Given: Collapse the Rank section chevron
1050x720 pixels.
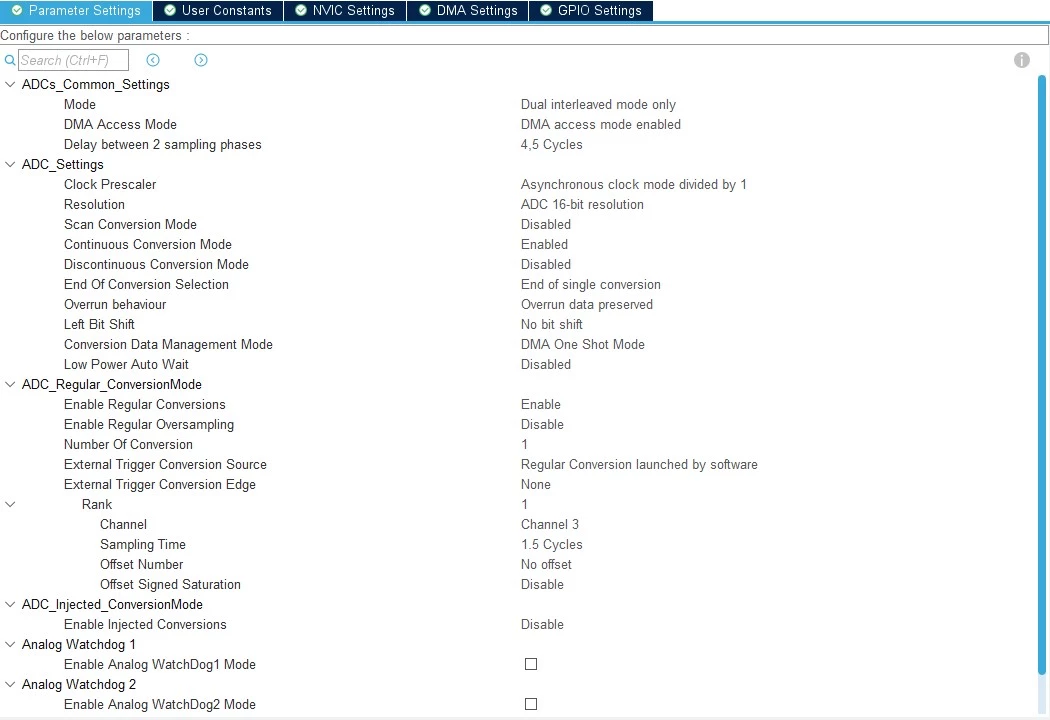Looking at the screenshot, I should (10, 504).
